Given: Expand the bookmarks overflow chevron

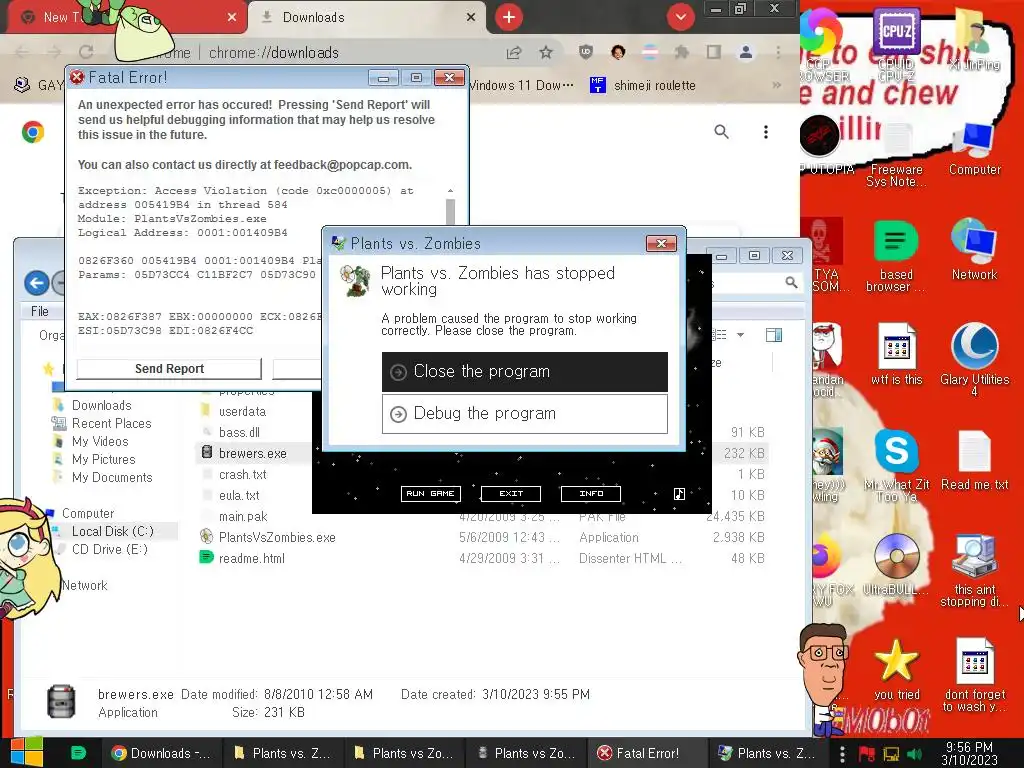Looking at the screenshot, I should click(x=776, y=85).
